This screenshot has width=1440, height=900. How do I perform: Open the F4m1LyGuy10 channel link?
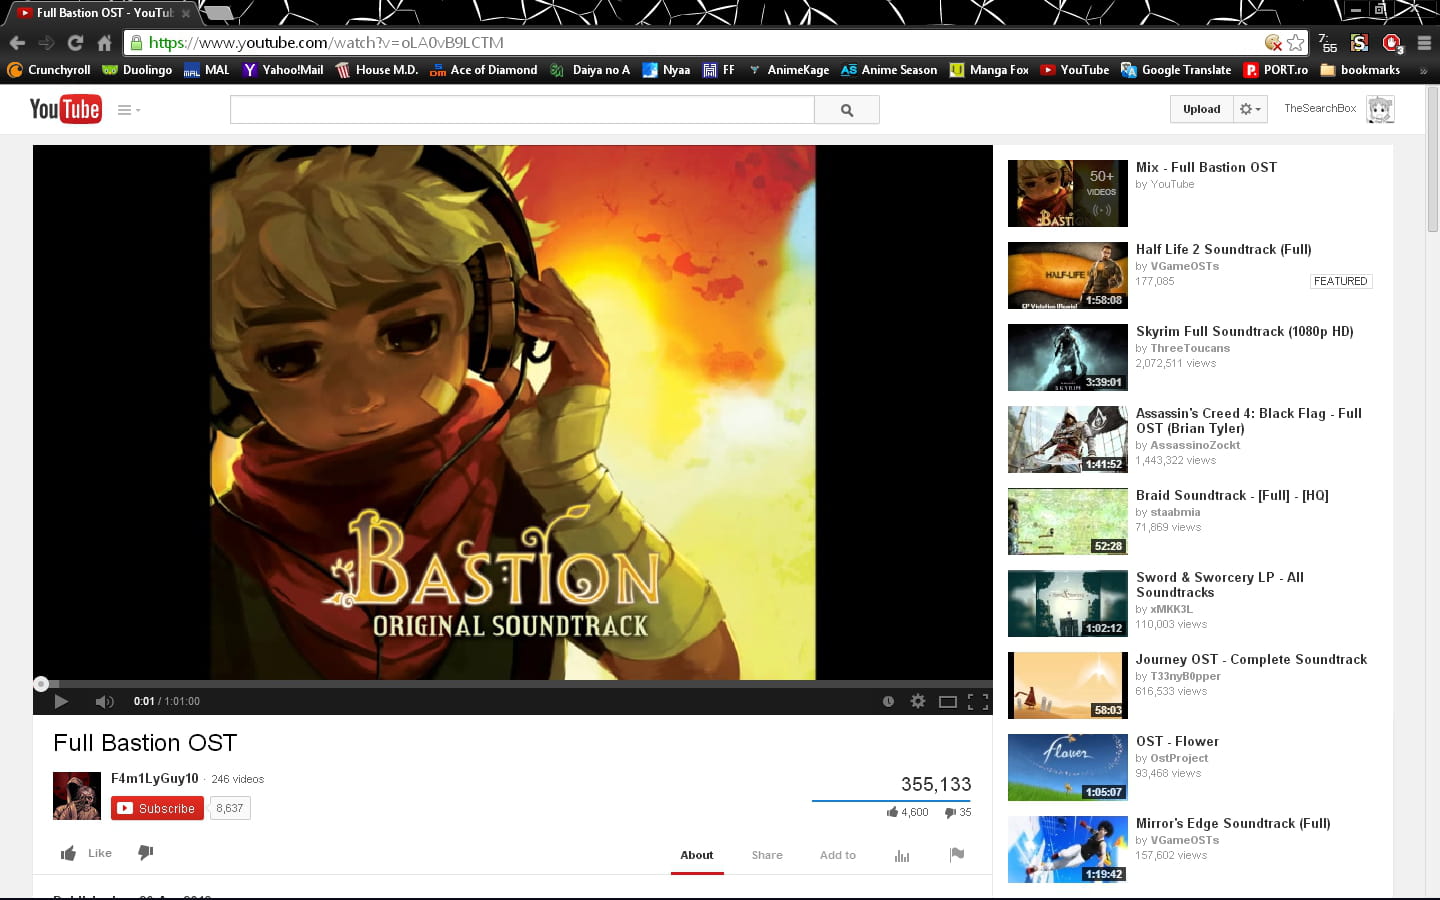point(154,778)
